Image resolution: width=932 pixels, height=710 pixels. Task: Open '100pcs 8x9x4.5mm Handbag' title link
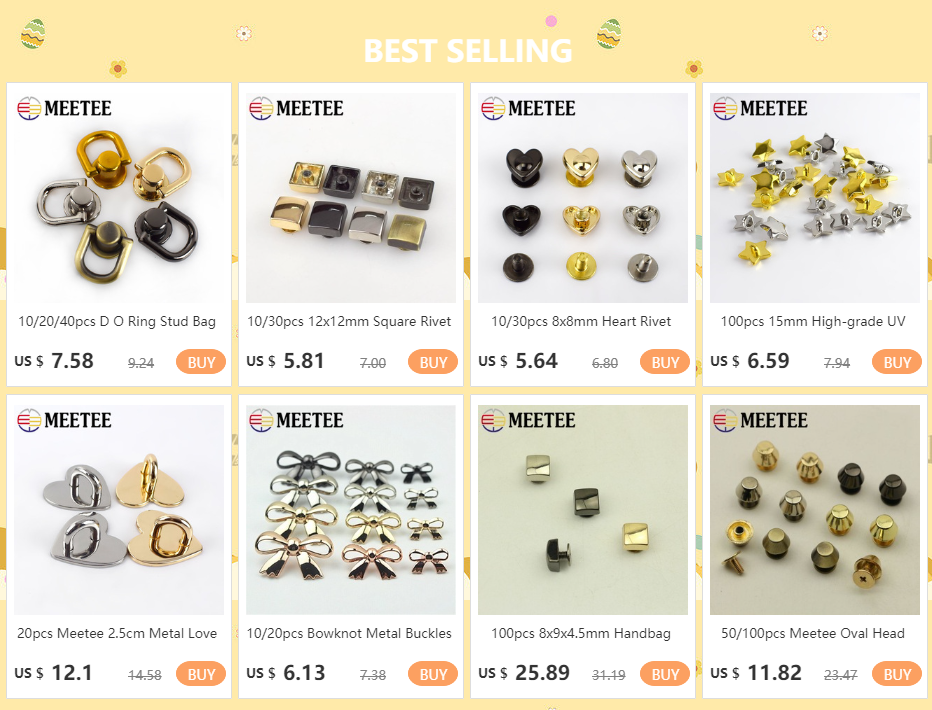point(581,633)
